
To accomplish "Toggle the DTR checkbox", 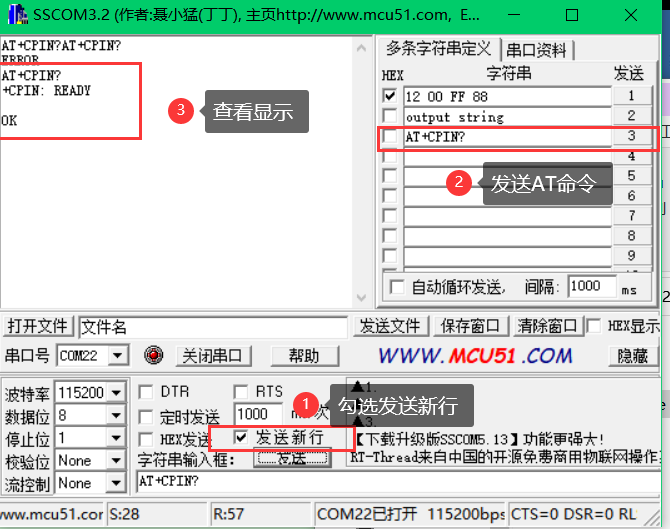I will pos(146,392).
